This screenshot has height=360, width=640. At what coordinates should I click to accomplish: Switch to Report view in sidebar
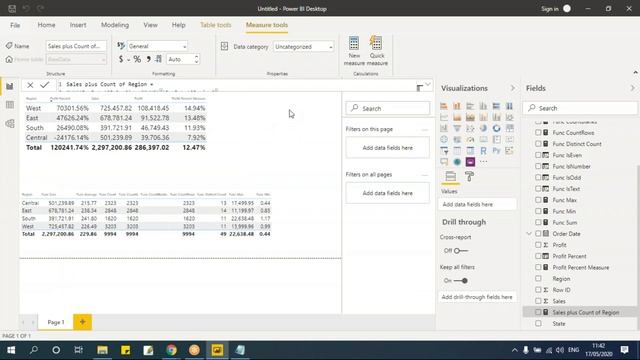pos(10,86)
